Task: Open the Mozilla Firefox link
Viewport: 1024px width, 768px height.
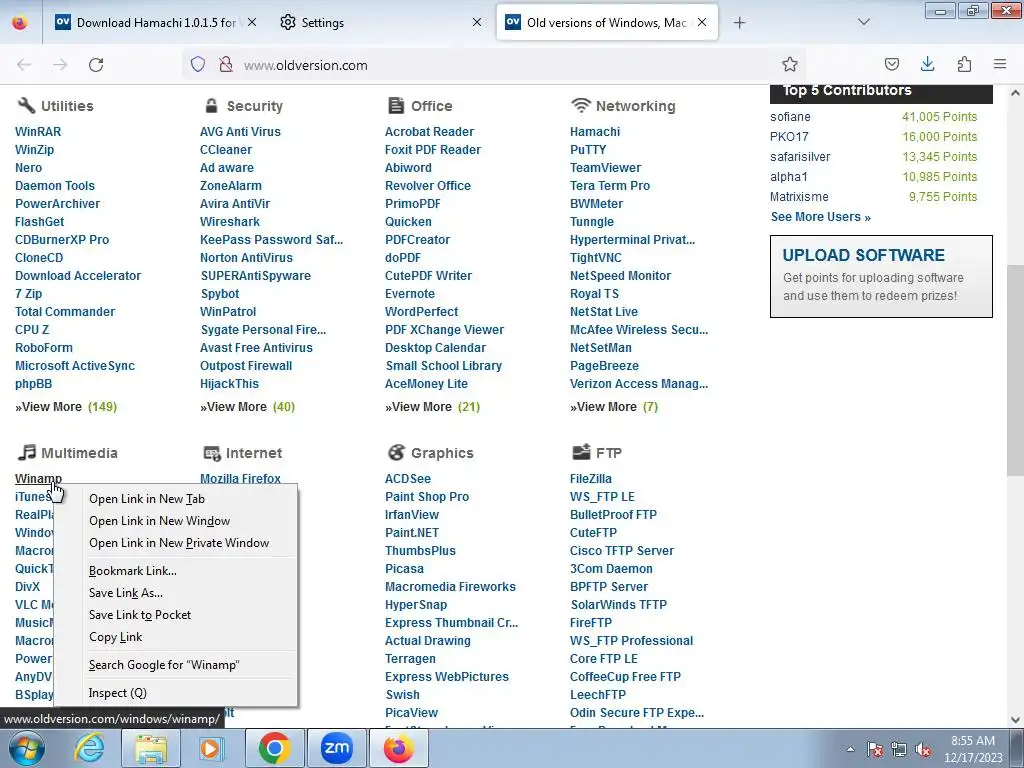Action: 240,479
